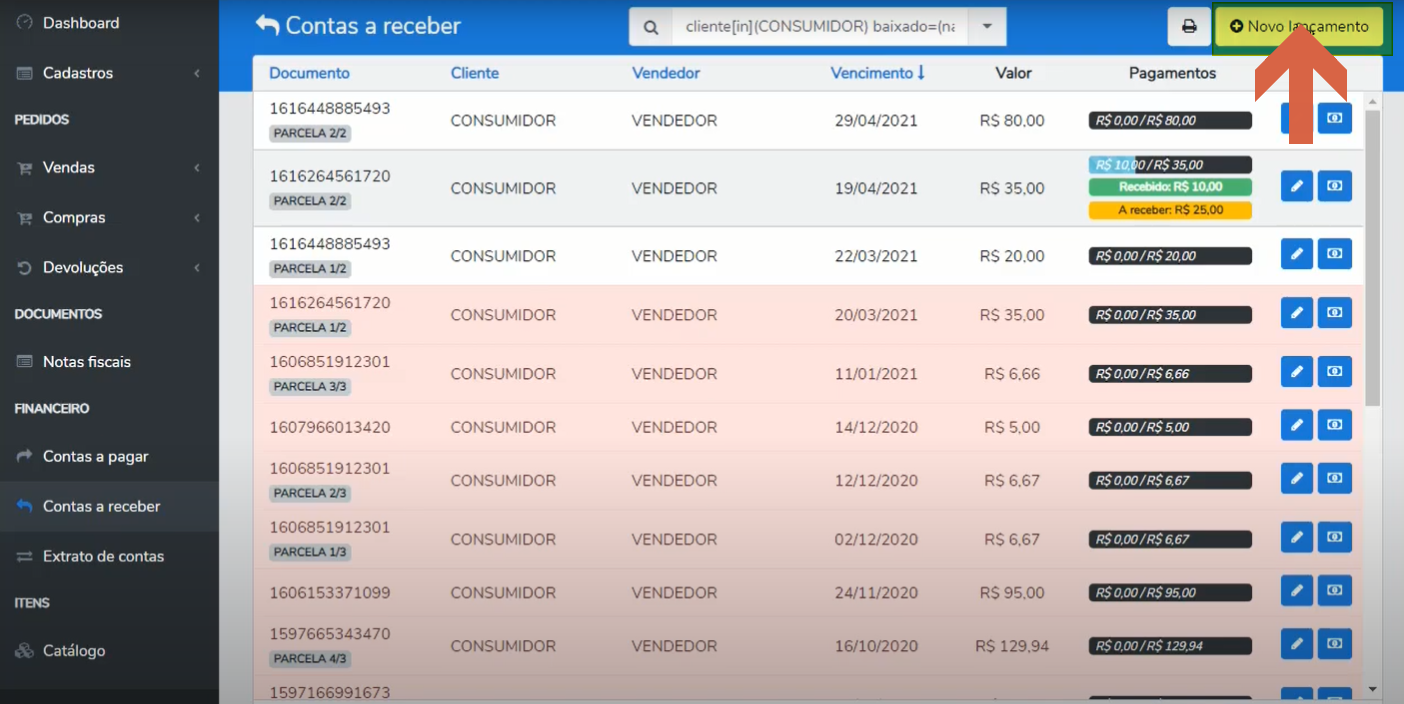This screenshot has height=704, width=1404.
Task: Open Extrato de contas in the sidebar
Action: click(109, 556)
